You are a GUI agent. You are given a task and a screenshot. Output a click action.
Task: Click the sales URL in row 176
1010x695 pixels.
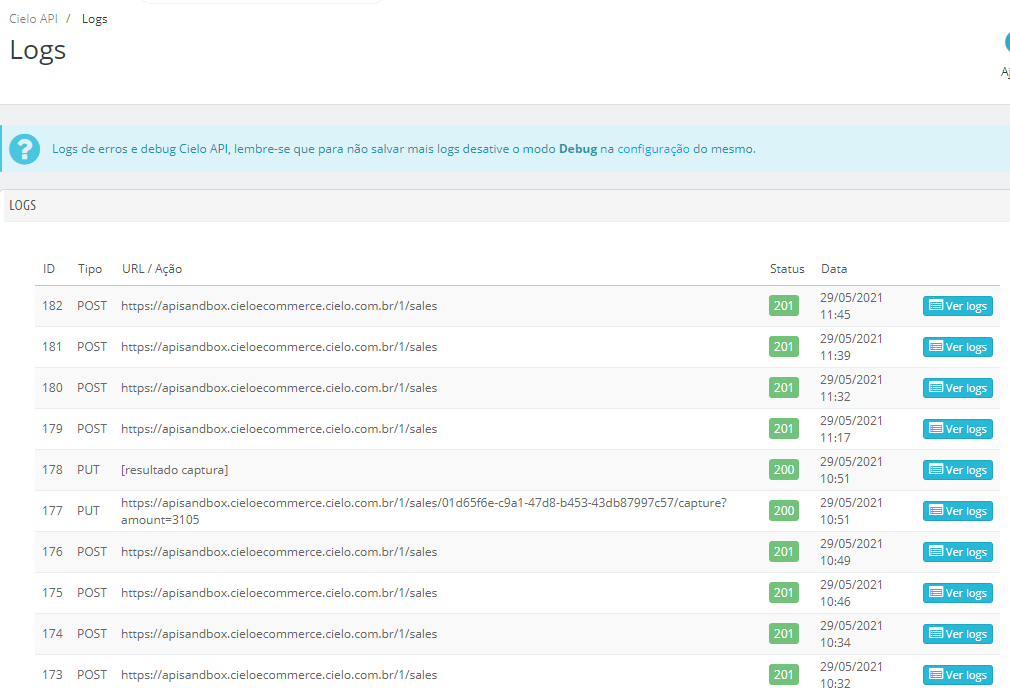tap(279, 552)
